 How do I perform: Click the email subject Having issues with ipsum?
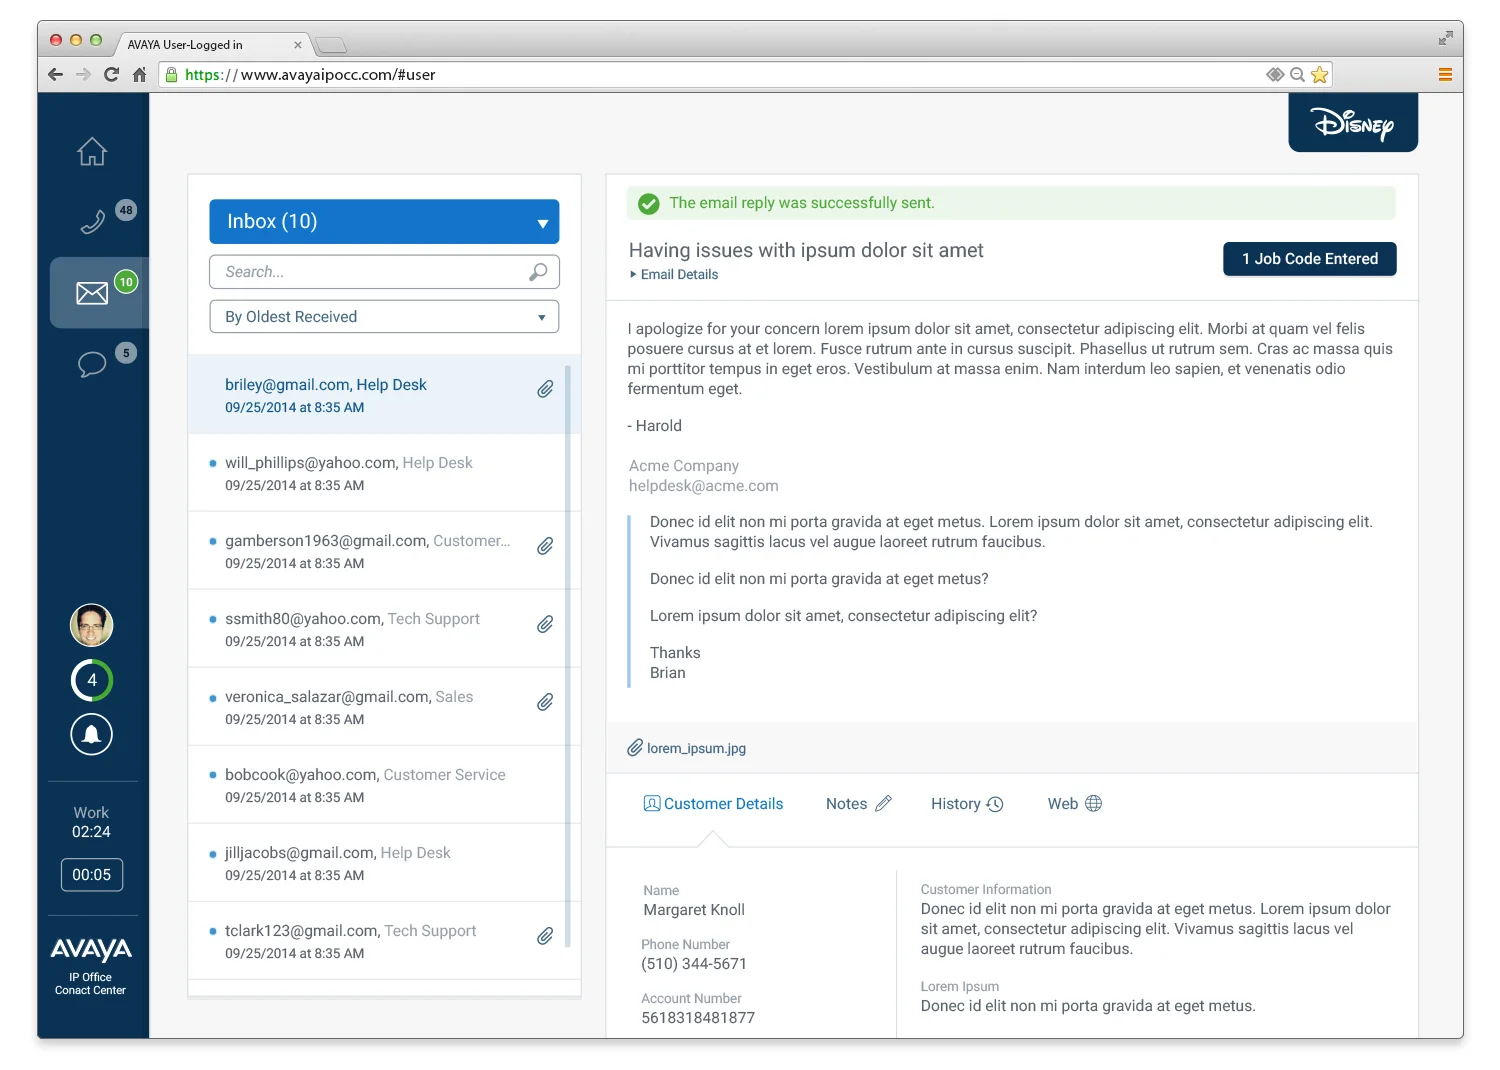pyautogui.click(x=806, y=251)
